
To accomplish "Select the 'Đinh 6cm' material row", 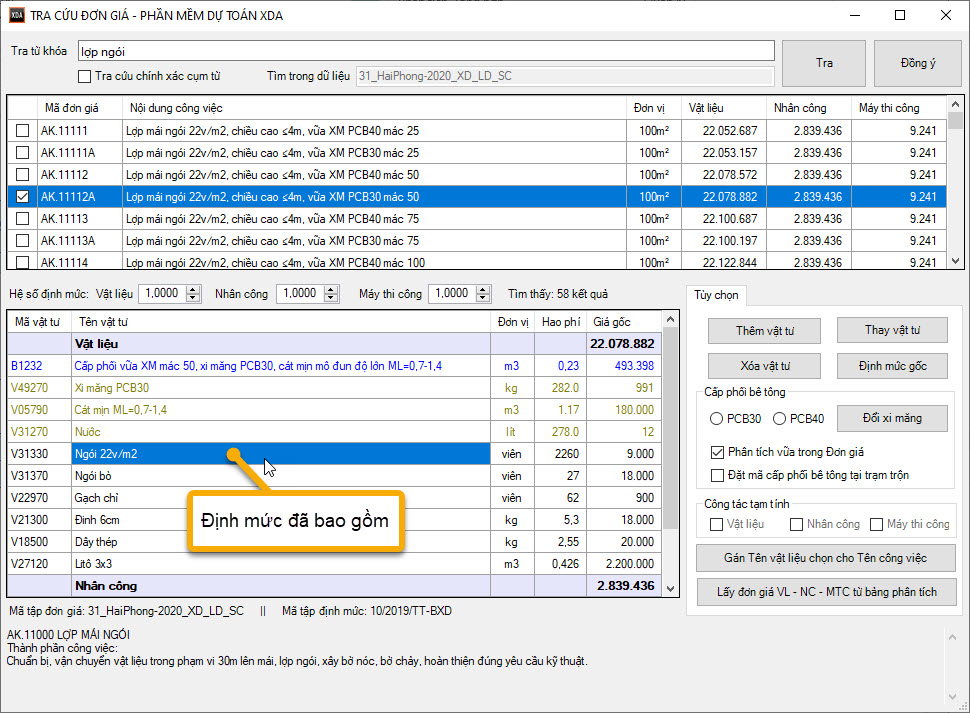I will [334, 520].
